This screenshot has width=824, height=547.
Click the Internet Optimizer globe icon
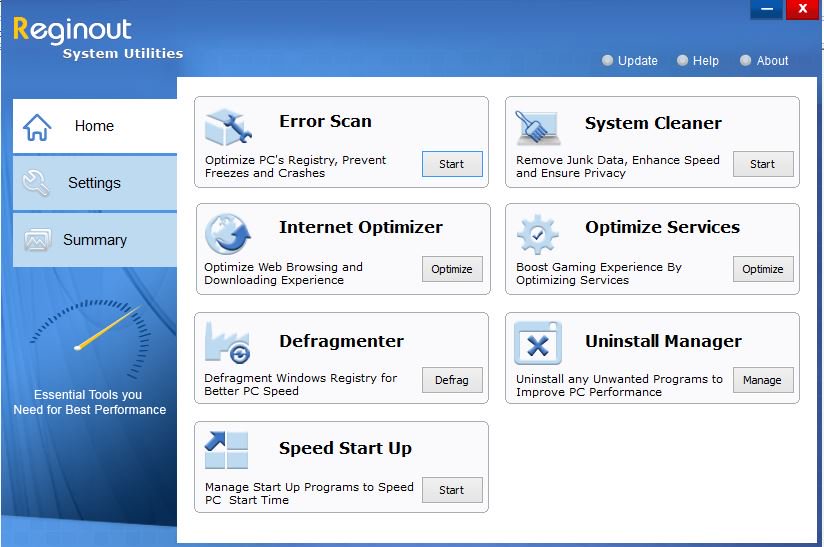coord(228,234)
